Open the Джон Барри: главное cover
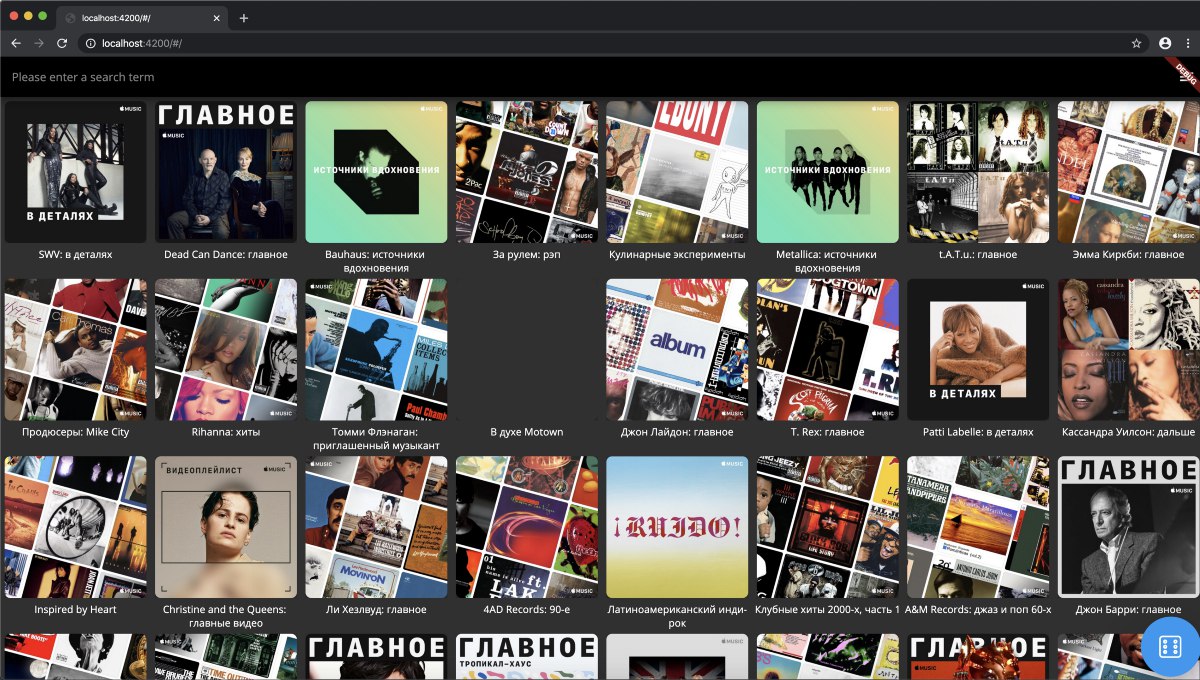This screenshot has height=680, width=1200. coord(1129,527)
